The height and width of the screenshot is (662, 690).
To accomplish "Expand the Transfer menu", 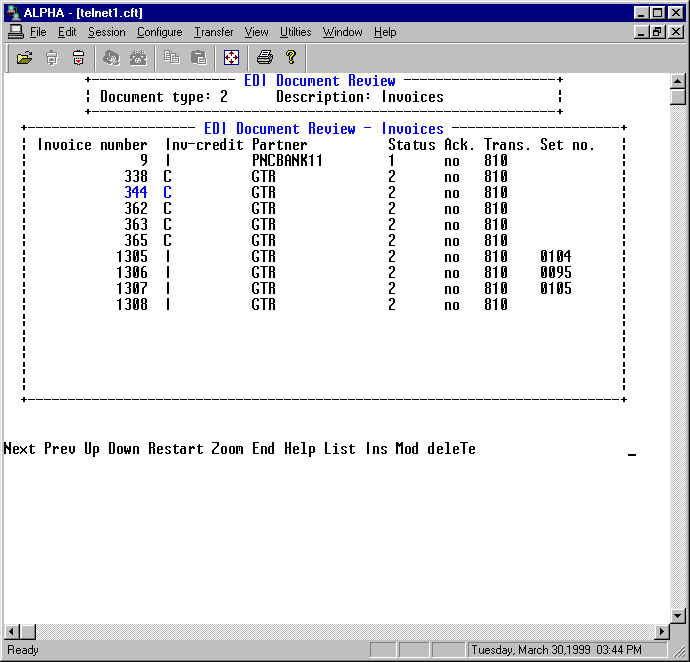I will (213, 32).
